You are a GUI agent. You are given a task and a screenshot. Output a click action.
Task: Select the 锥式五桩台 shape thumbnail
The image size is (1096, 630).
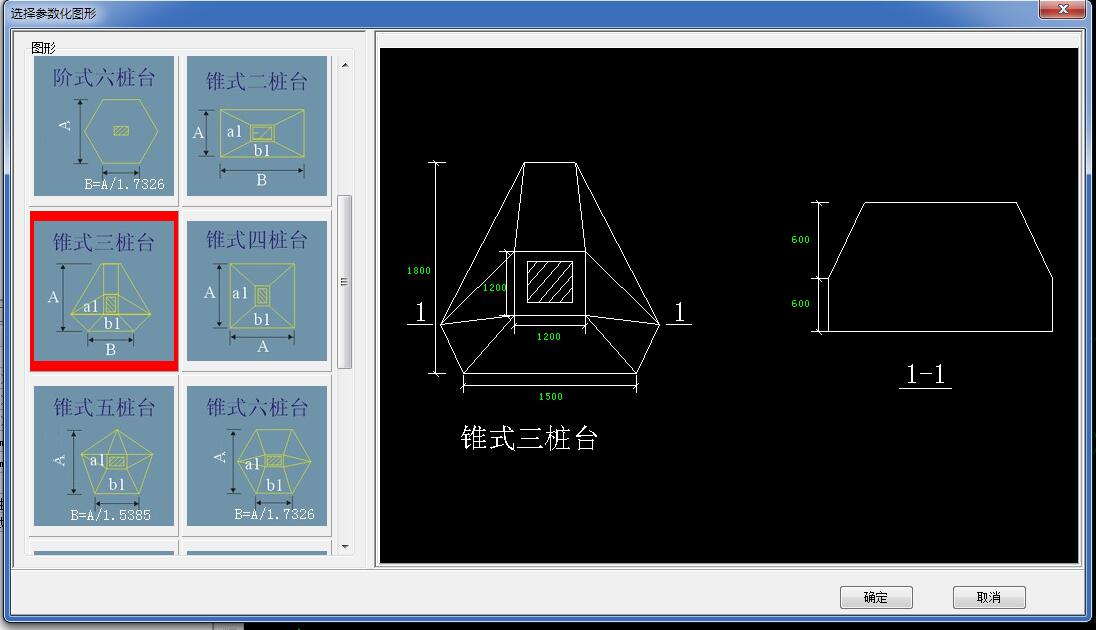(x=103, y=456)
